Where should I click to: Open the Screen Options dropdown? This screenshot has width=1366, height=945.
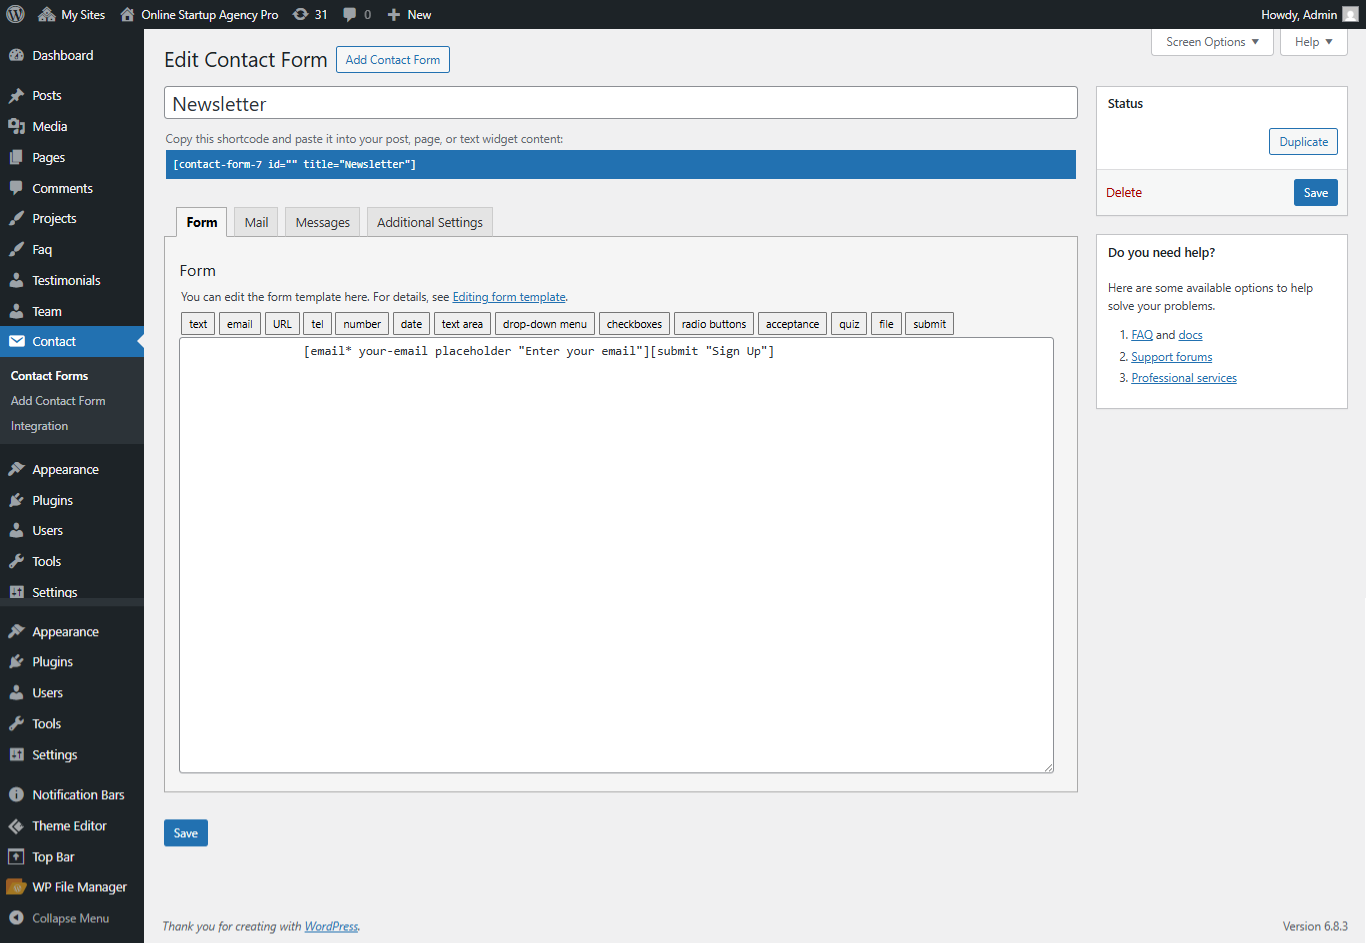pyautogui.click(x=1211, y=42)
